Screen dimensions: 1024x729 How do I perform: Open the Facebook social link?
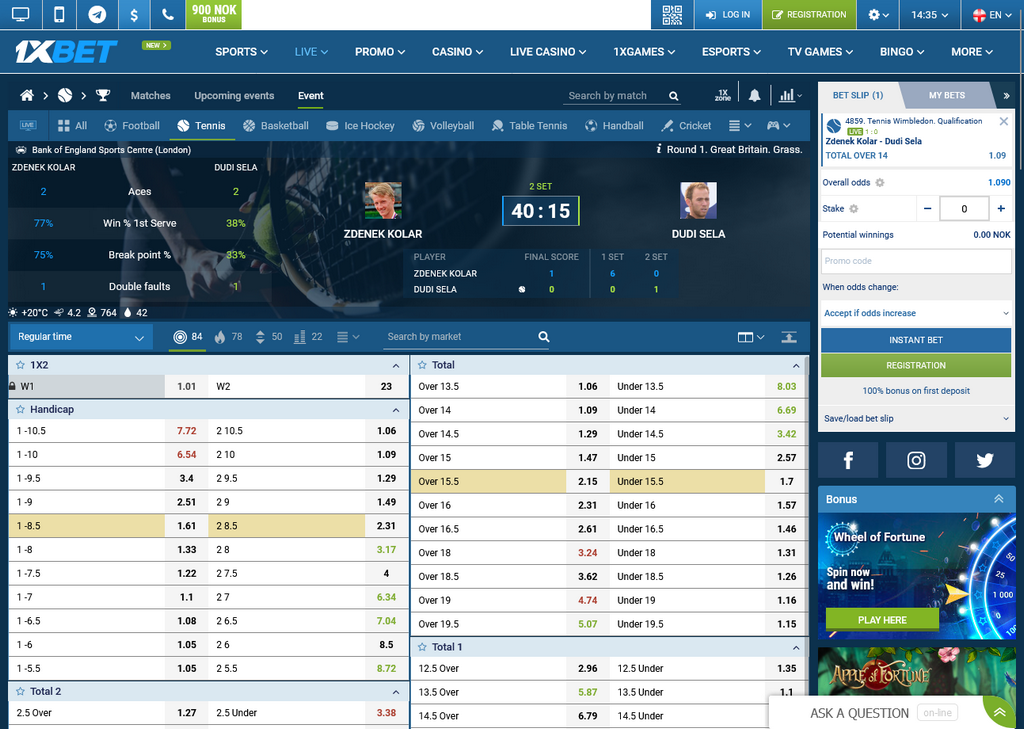click(848, 460)
